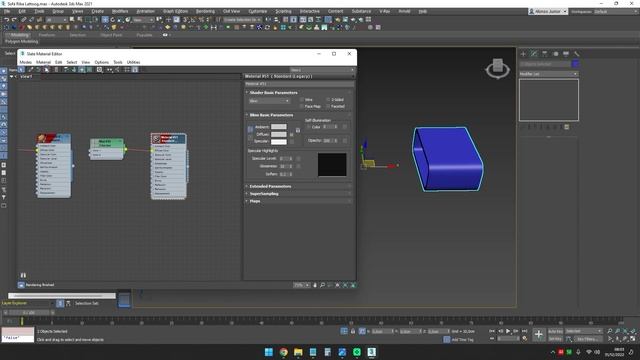The height and width of the screenshot is (360, 640).
Task: Toggle the Self-Illumination Color checkbox
Action: coord(309,127)
